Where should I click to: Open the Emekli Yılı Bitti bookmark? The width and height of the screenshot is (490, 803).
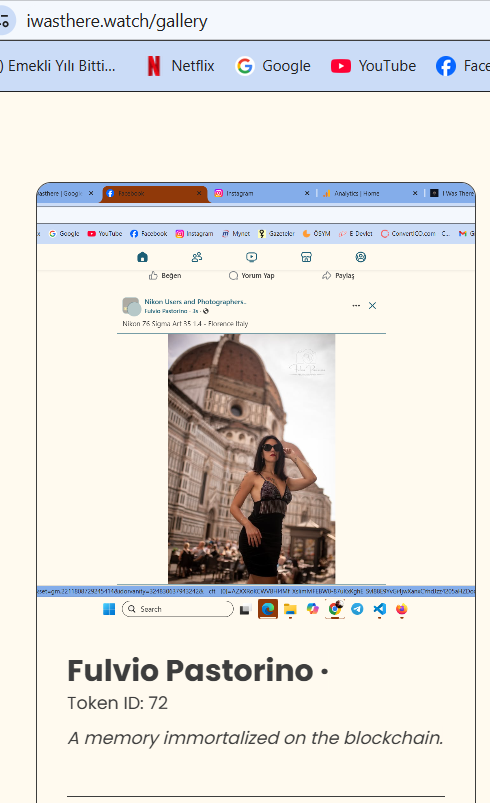[x=58, y=66]
